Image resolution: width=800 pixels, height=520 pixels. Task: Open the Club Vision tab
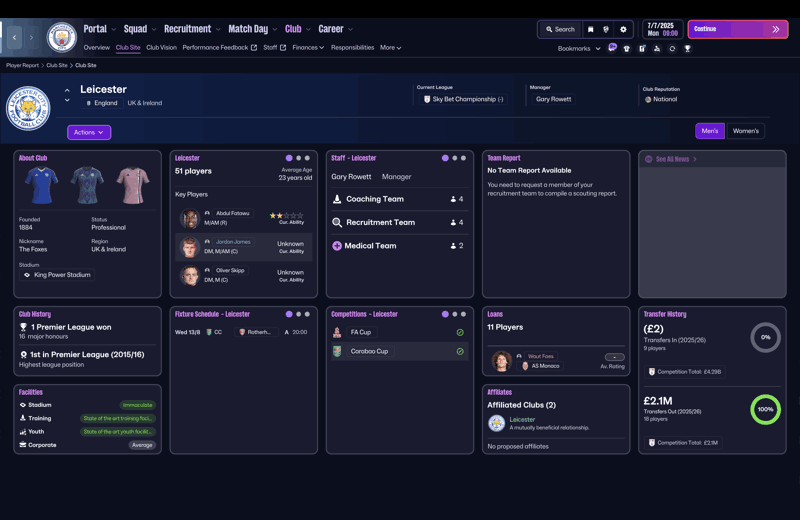click(161, 47)
